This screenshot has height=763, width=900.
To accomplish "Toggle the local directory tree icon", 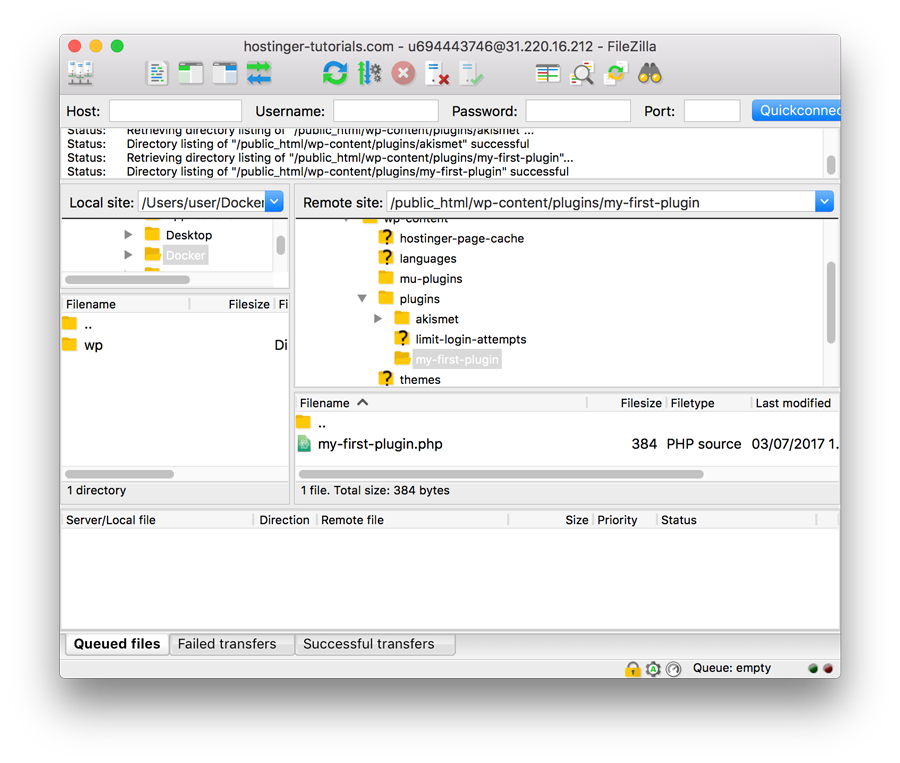I will pos(191,73).
